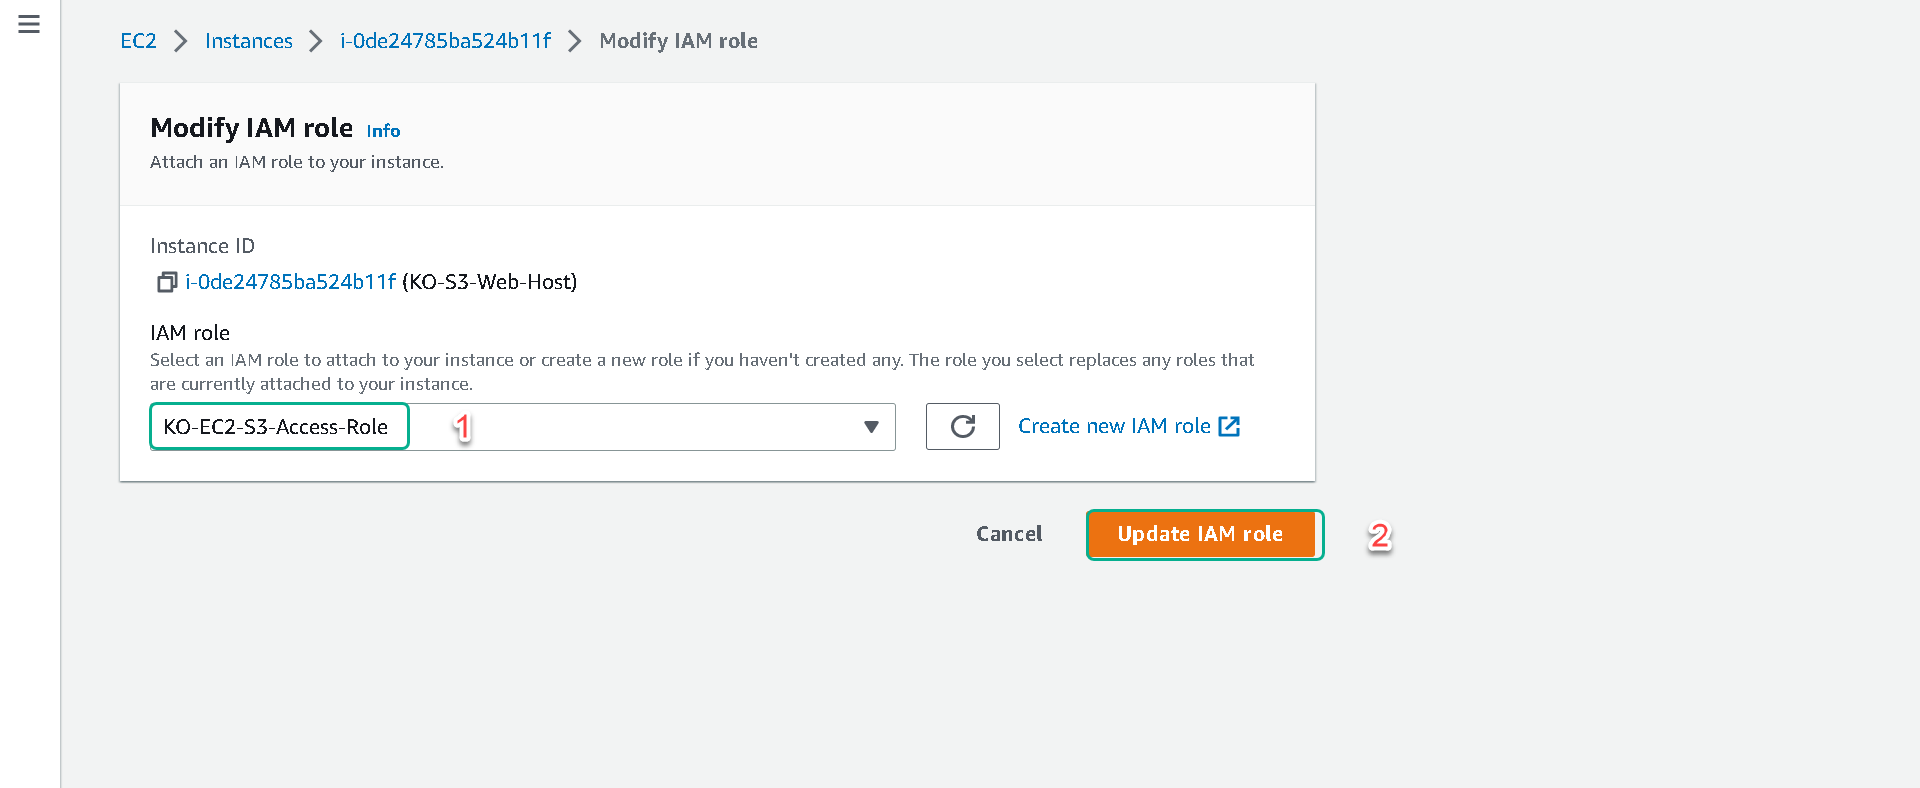This screenshot has height=788, width=1920.
Task: Refresh the IAM role list
Action: (962, 427)
